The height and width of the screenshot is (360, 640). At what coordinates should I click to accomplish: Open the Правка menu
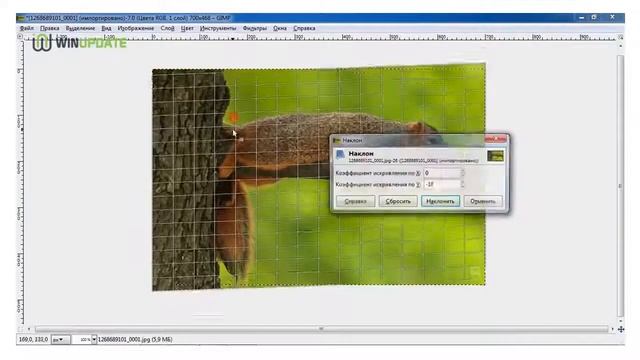click(x=49, y=28)
